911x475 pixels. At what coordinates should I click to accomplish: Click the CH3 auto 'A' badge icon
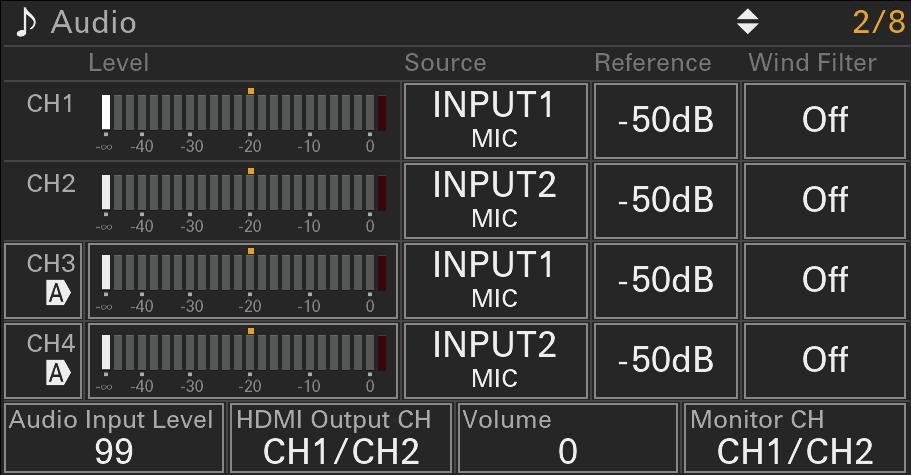pyautogui.click(x=59, y=292)
